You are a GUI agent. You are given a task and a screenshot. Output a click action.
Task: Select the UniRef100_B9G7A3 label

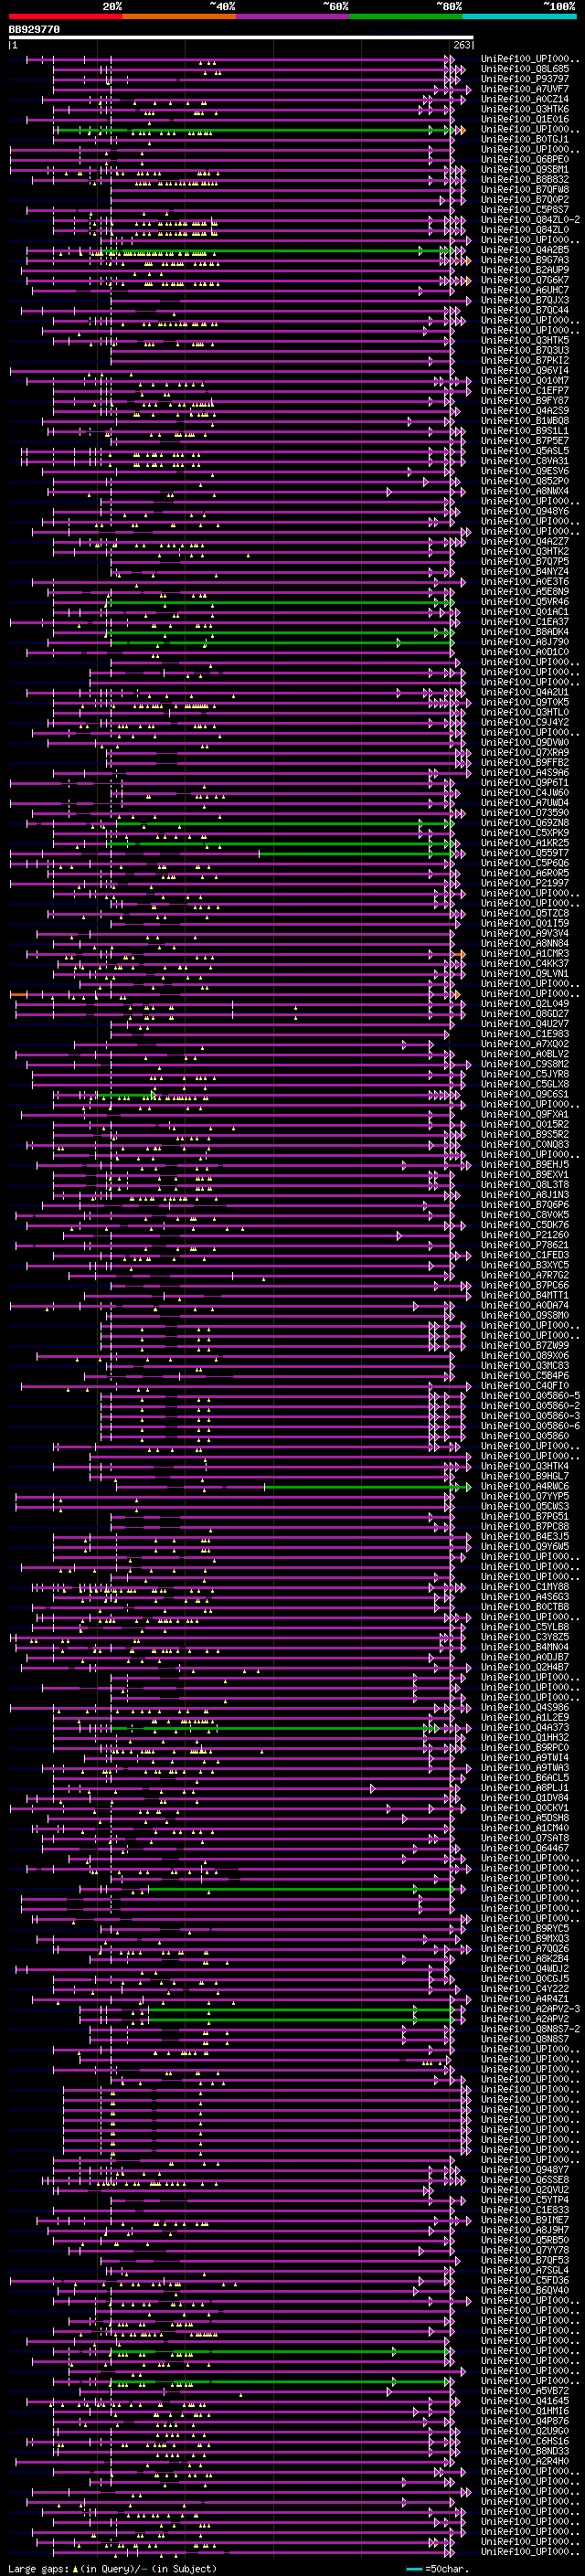coord(525,260)
